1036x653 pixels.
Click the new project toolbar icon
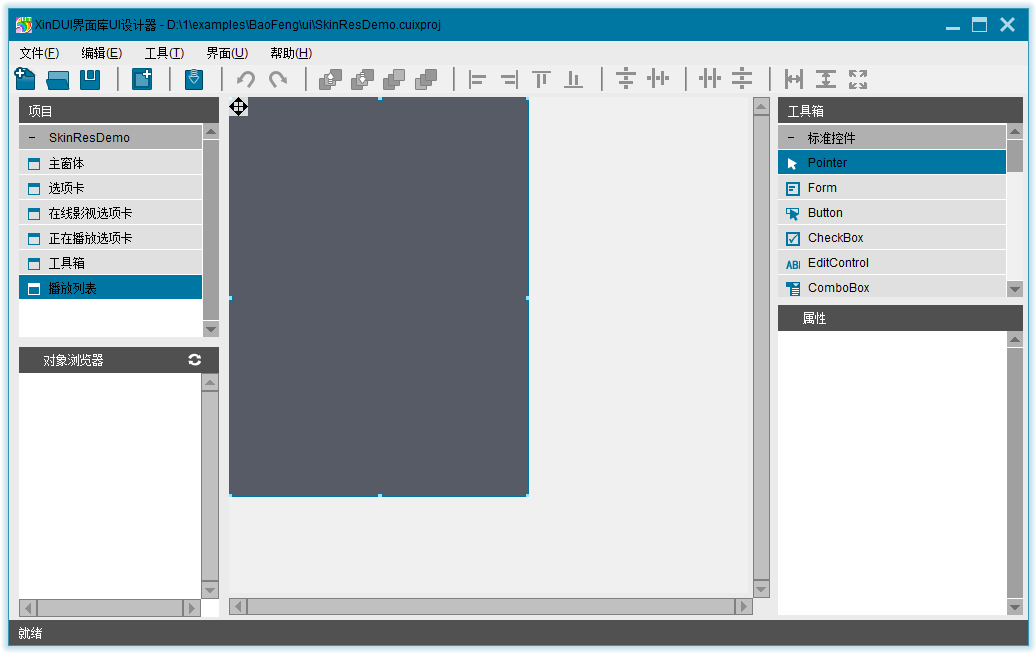(25, 79)
